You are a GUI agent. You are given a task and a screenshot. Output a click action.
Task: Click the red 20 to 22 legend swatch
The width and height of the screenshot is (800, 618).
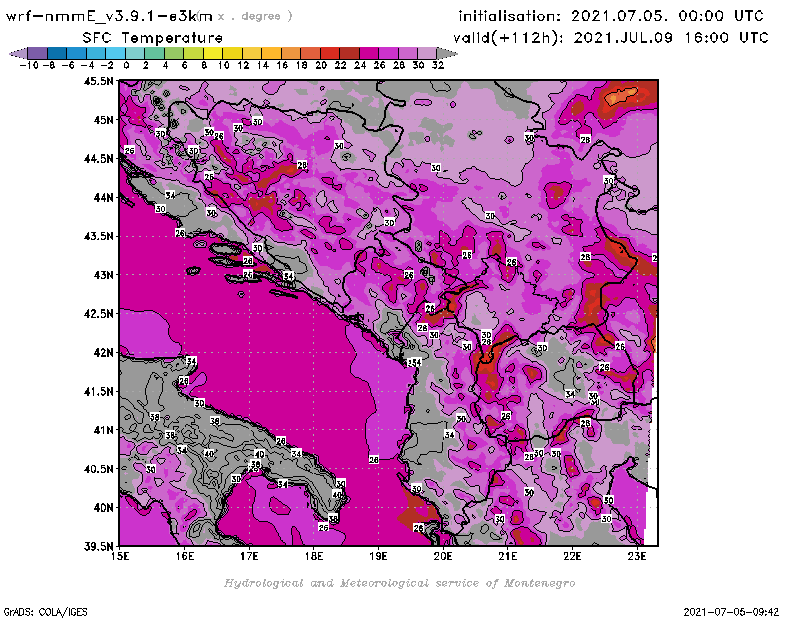[330, 53]
